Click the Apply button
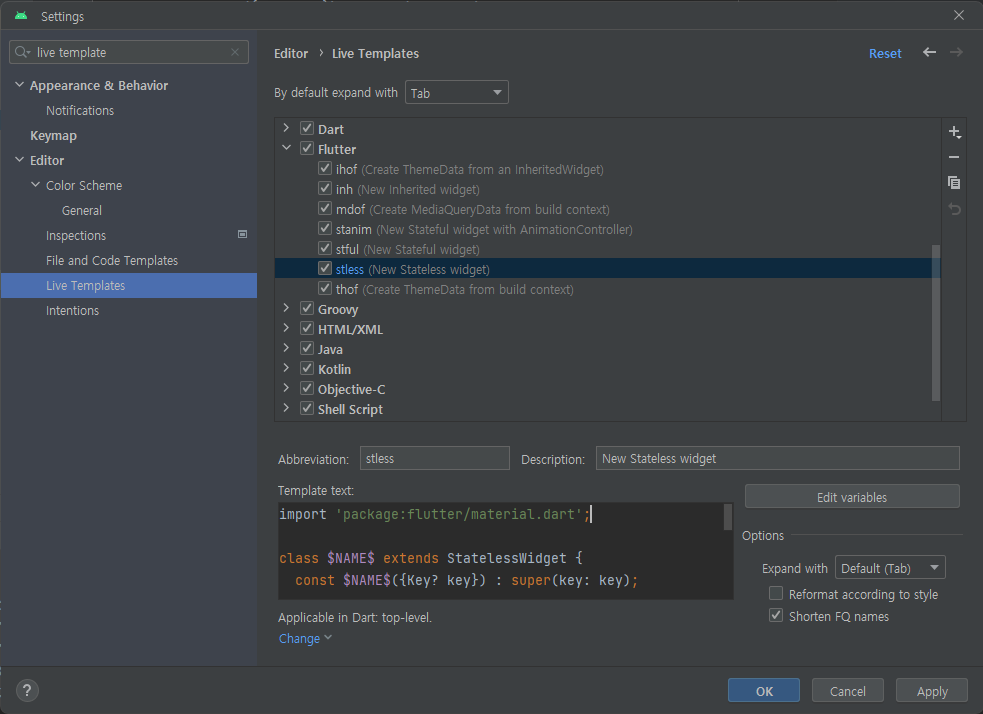The image size is (983, 714). pyautogui.click(x=932, y=691)
